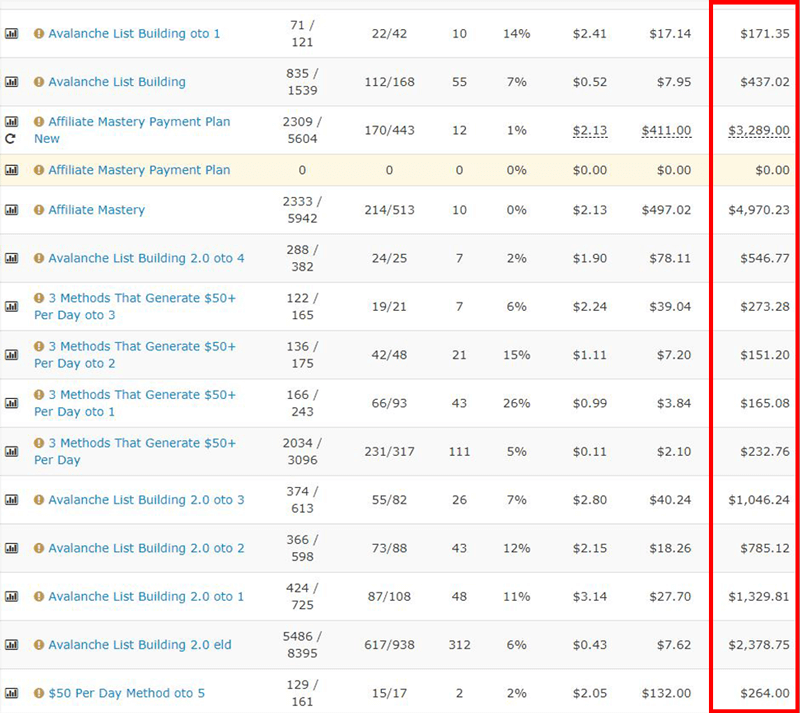Open Affiliate Mastery Payment Plan New product
Screen dimensions: 800x713
coord(132,130)
